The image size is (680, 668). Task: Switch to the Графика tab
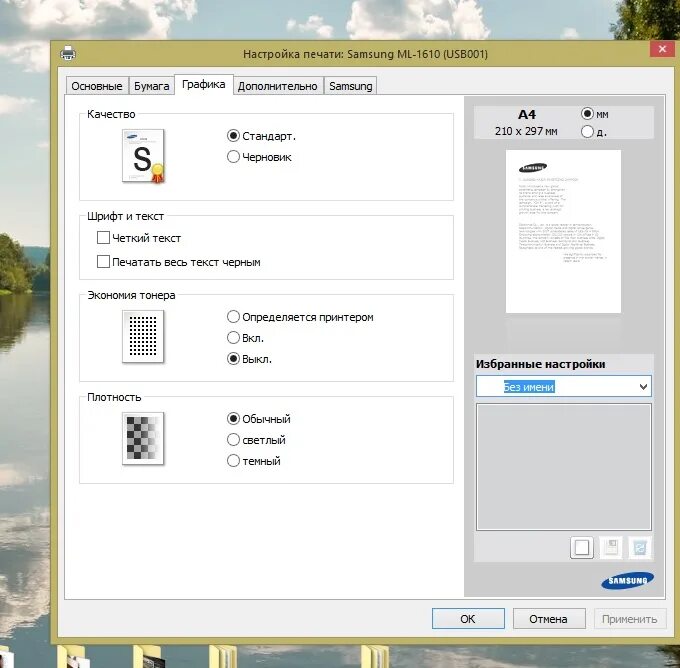[204, 84]
